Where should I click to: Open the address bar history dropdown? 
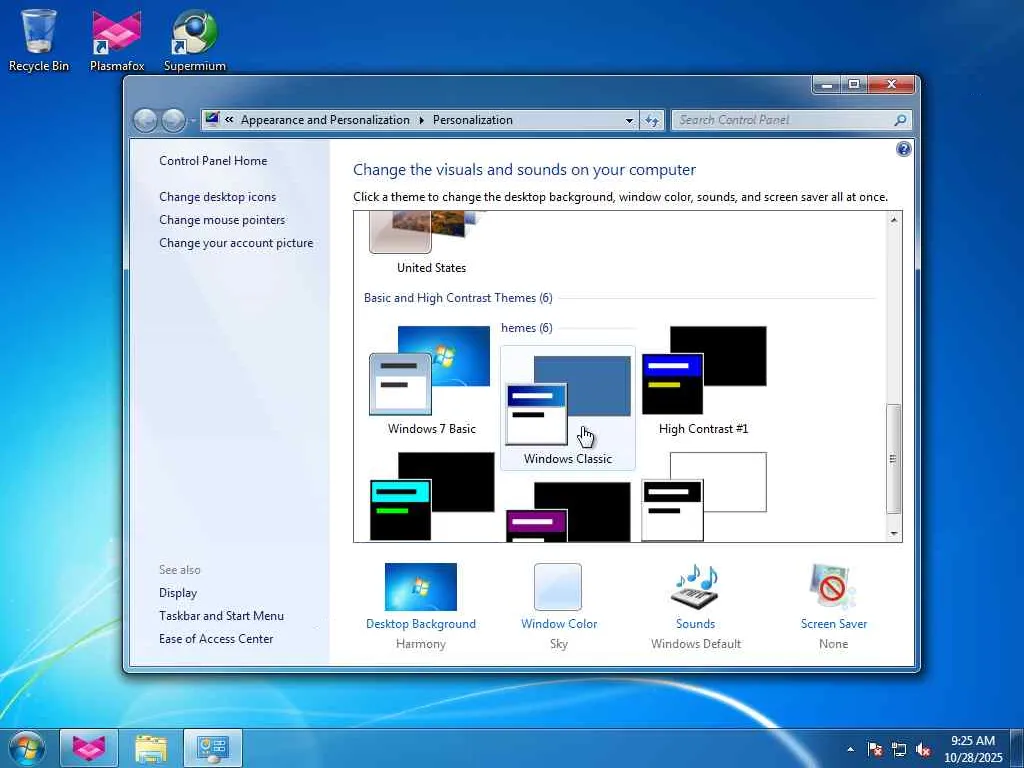[x=629, y=120]
